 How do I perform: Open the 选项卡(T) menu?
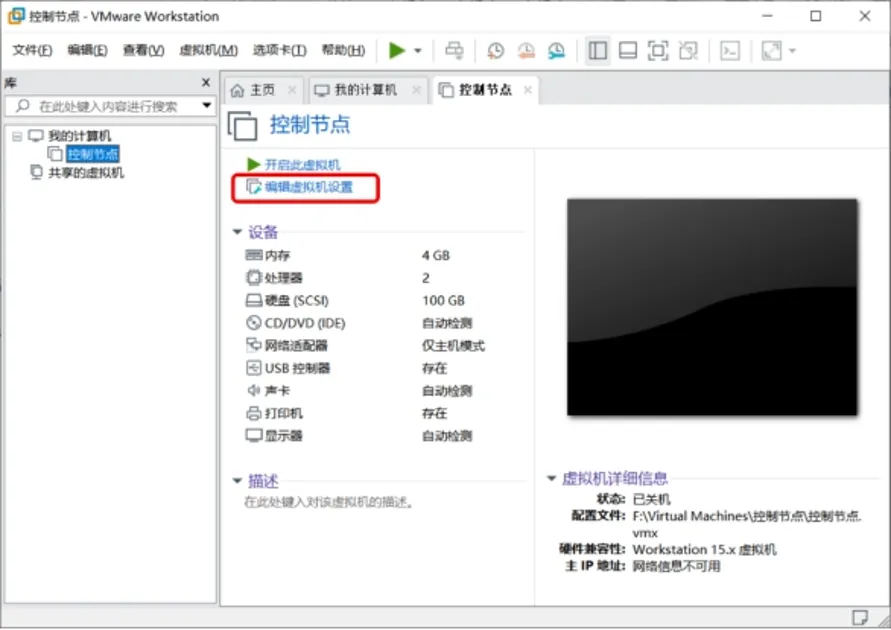(280, 51)
